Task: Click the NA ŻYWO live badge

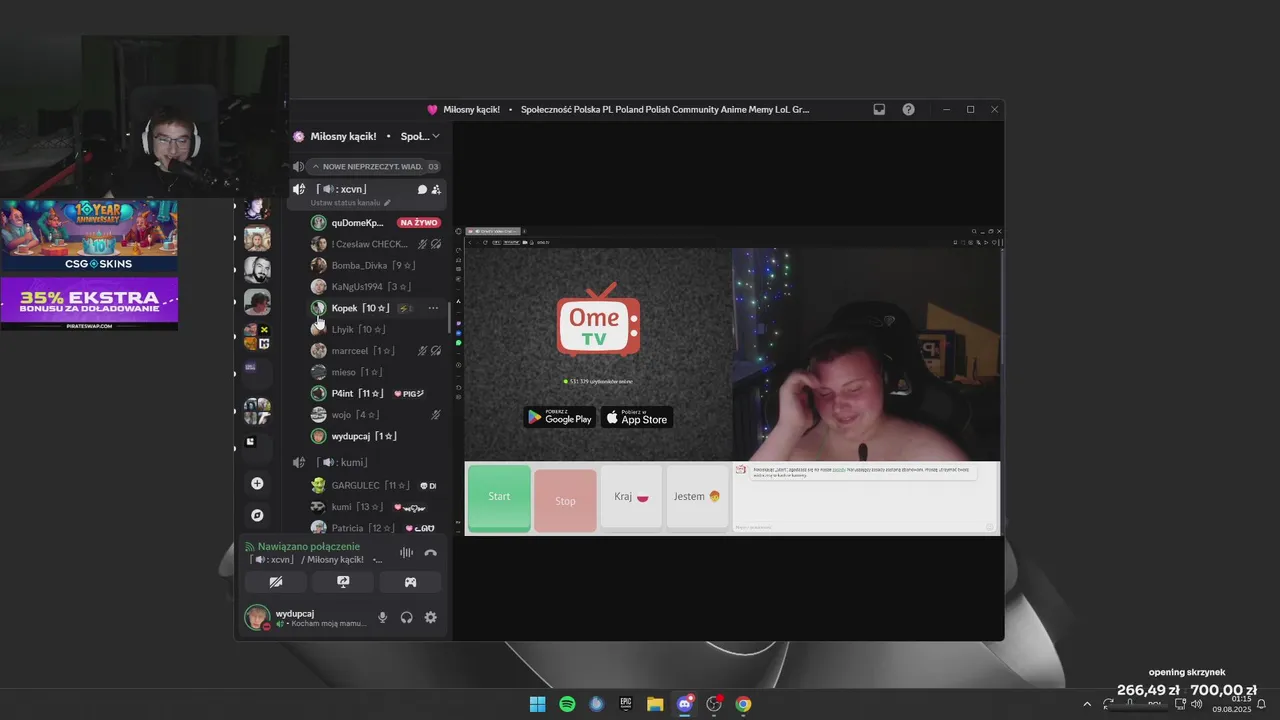Action: point(419,223)
